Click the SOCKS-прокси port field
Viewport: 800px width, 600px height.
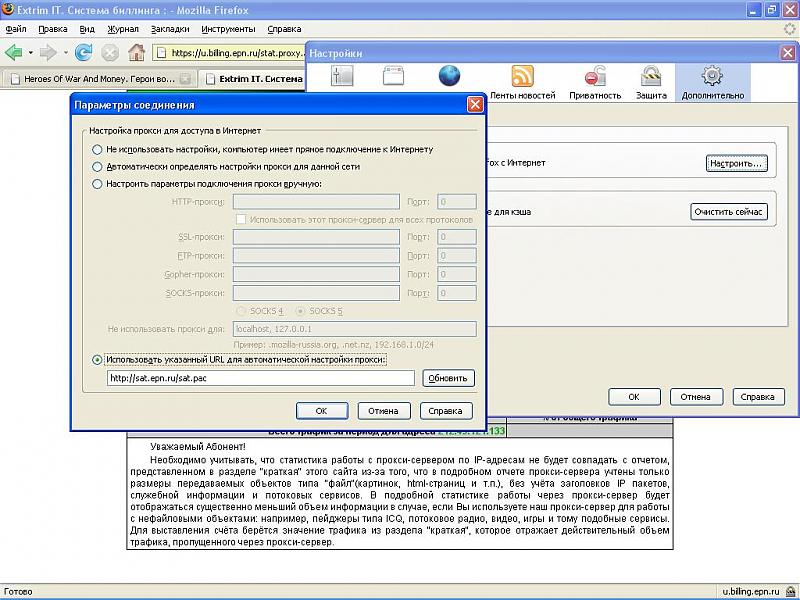click(x=457, y=293)
